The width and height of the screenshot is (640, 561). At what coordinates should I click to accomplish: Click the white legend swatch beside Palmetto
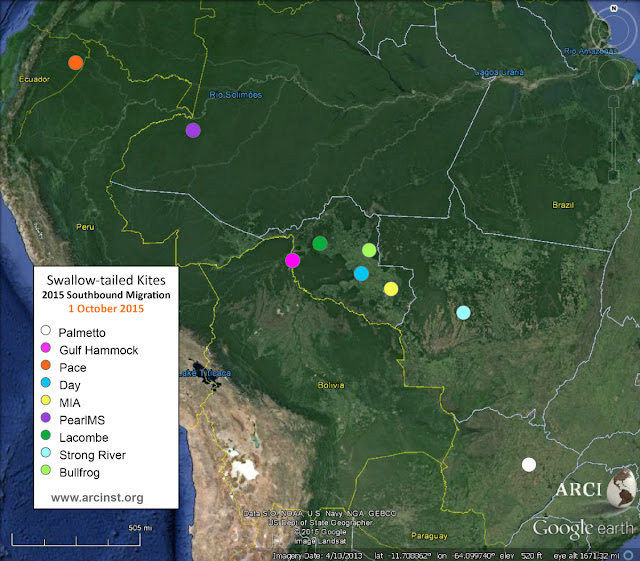[46, 330]
